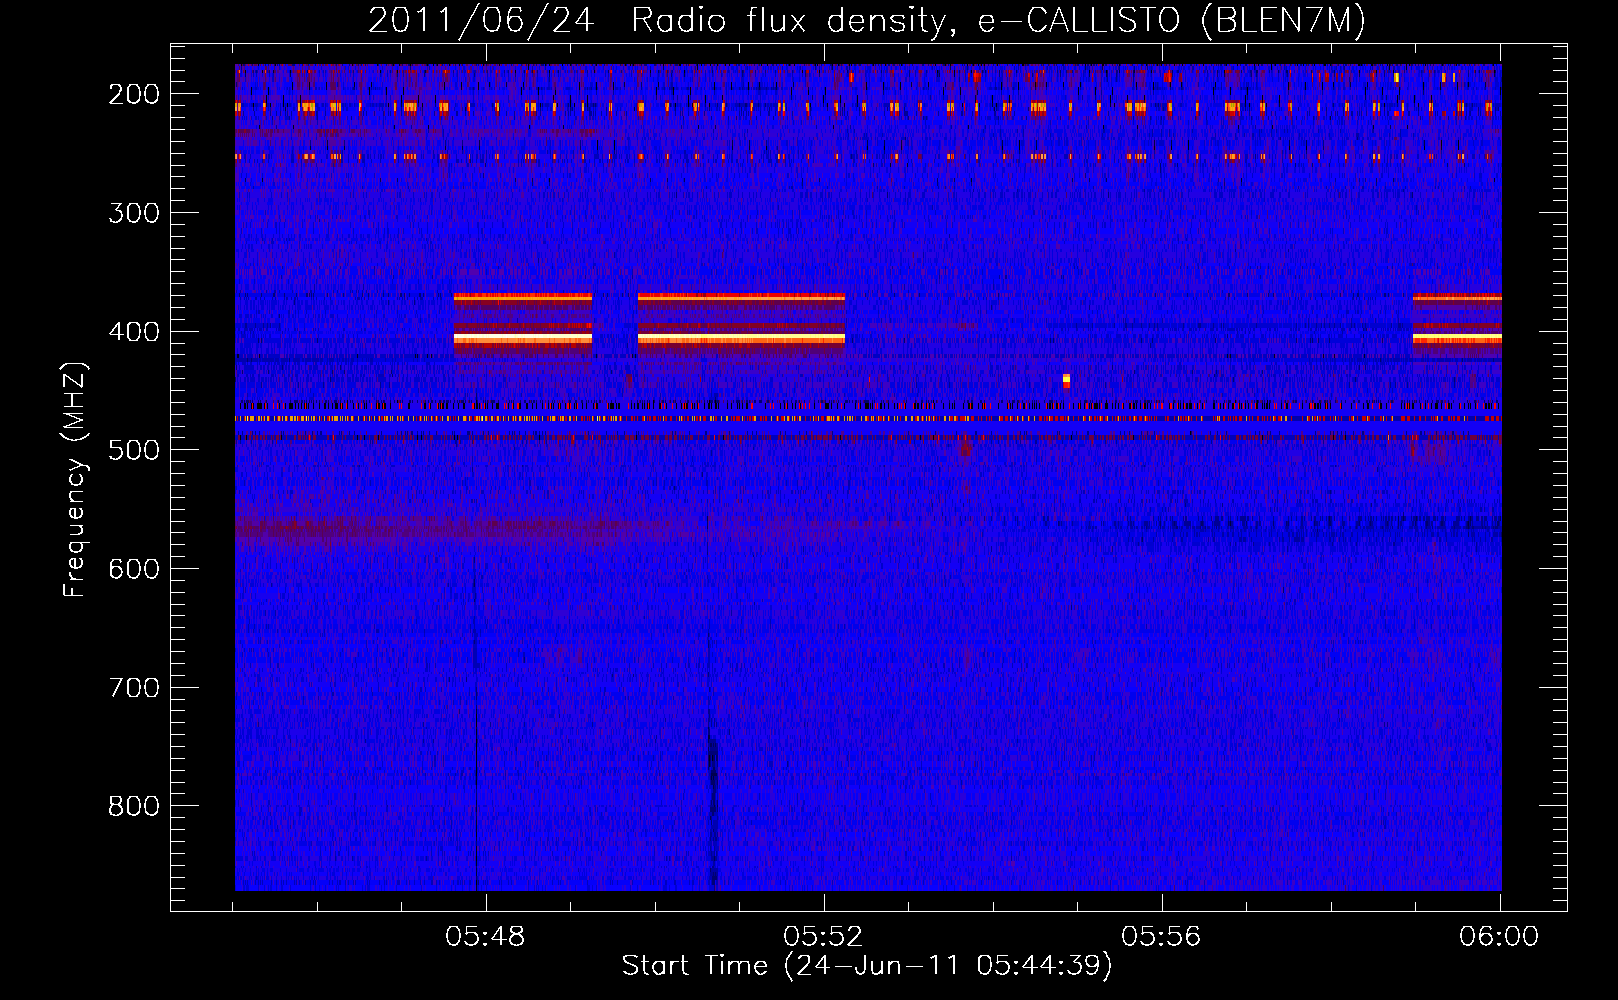Click the 800 frequency tick label
This screenshot has height=1000, width=1618.
tap(134, 806)
